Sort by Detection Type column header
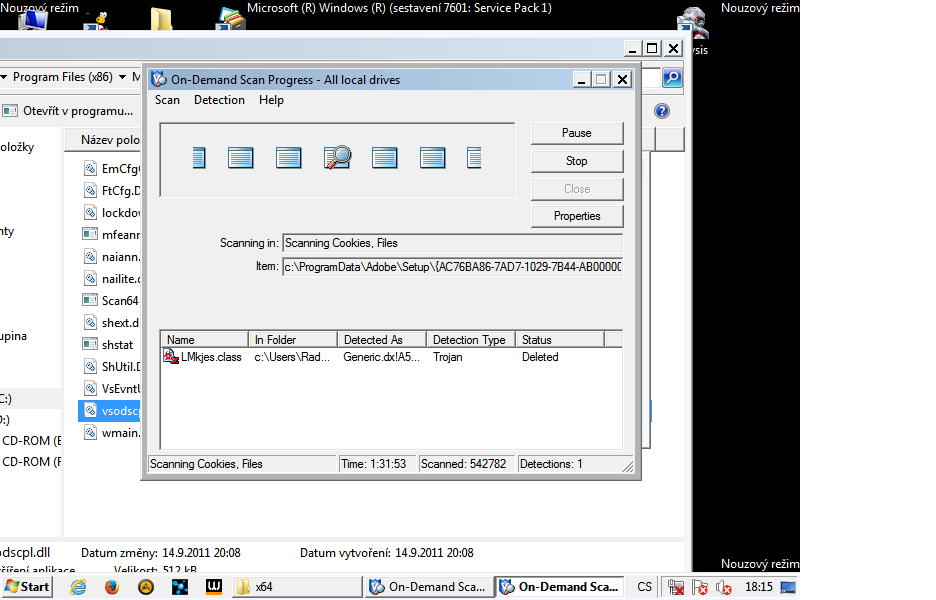Viewport: 936px width, 600px height. point(470,340)
